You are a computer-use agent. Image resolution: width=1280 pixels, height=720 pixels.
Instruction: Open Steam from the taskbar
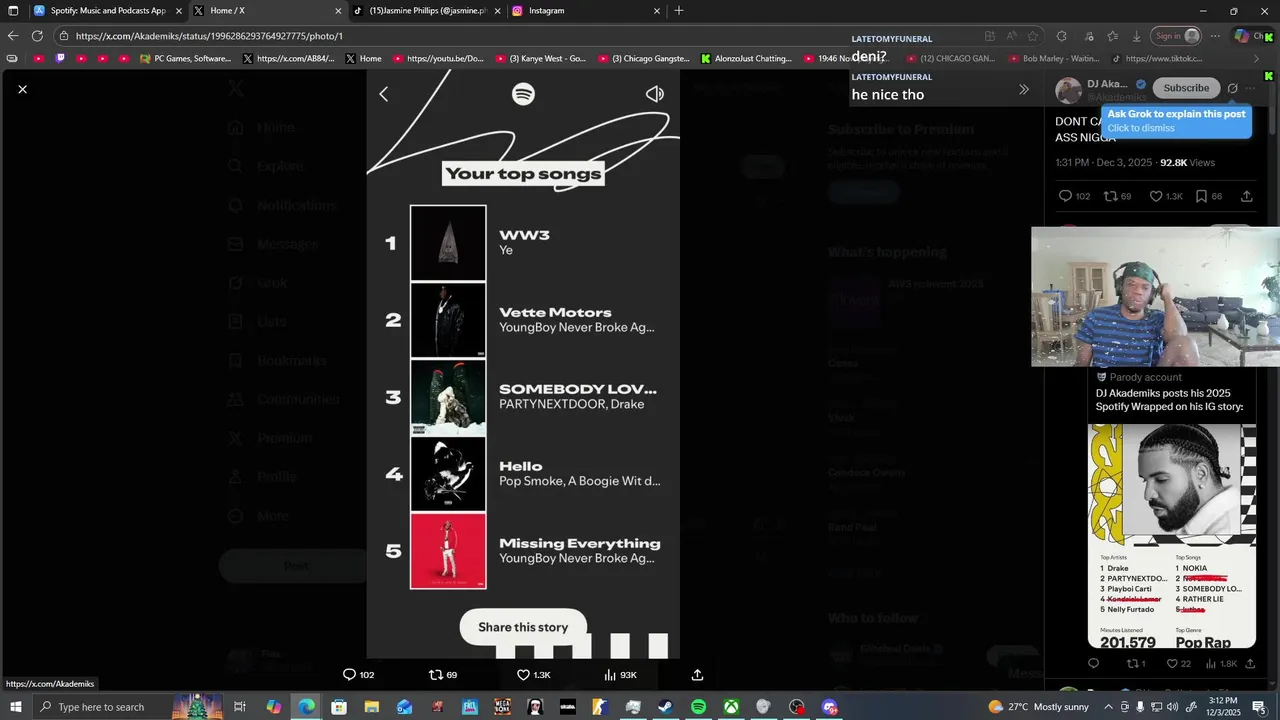tap(665, 707)
